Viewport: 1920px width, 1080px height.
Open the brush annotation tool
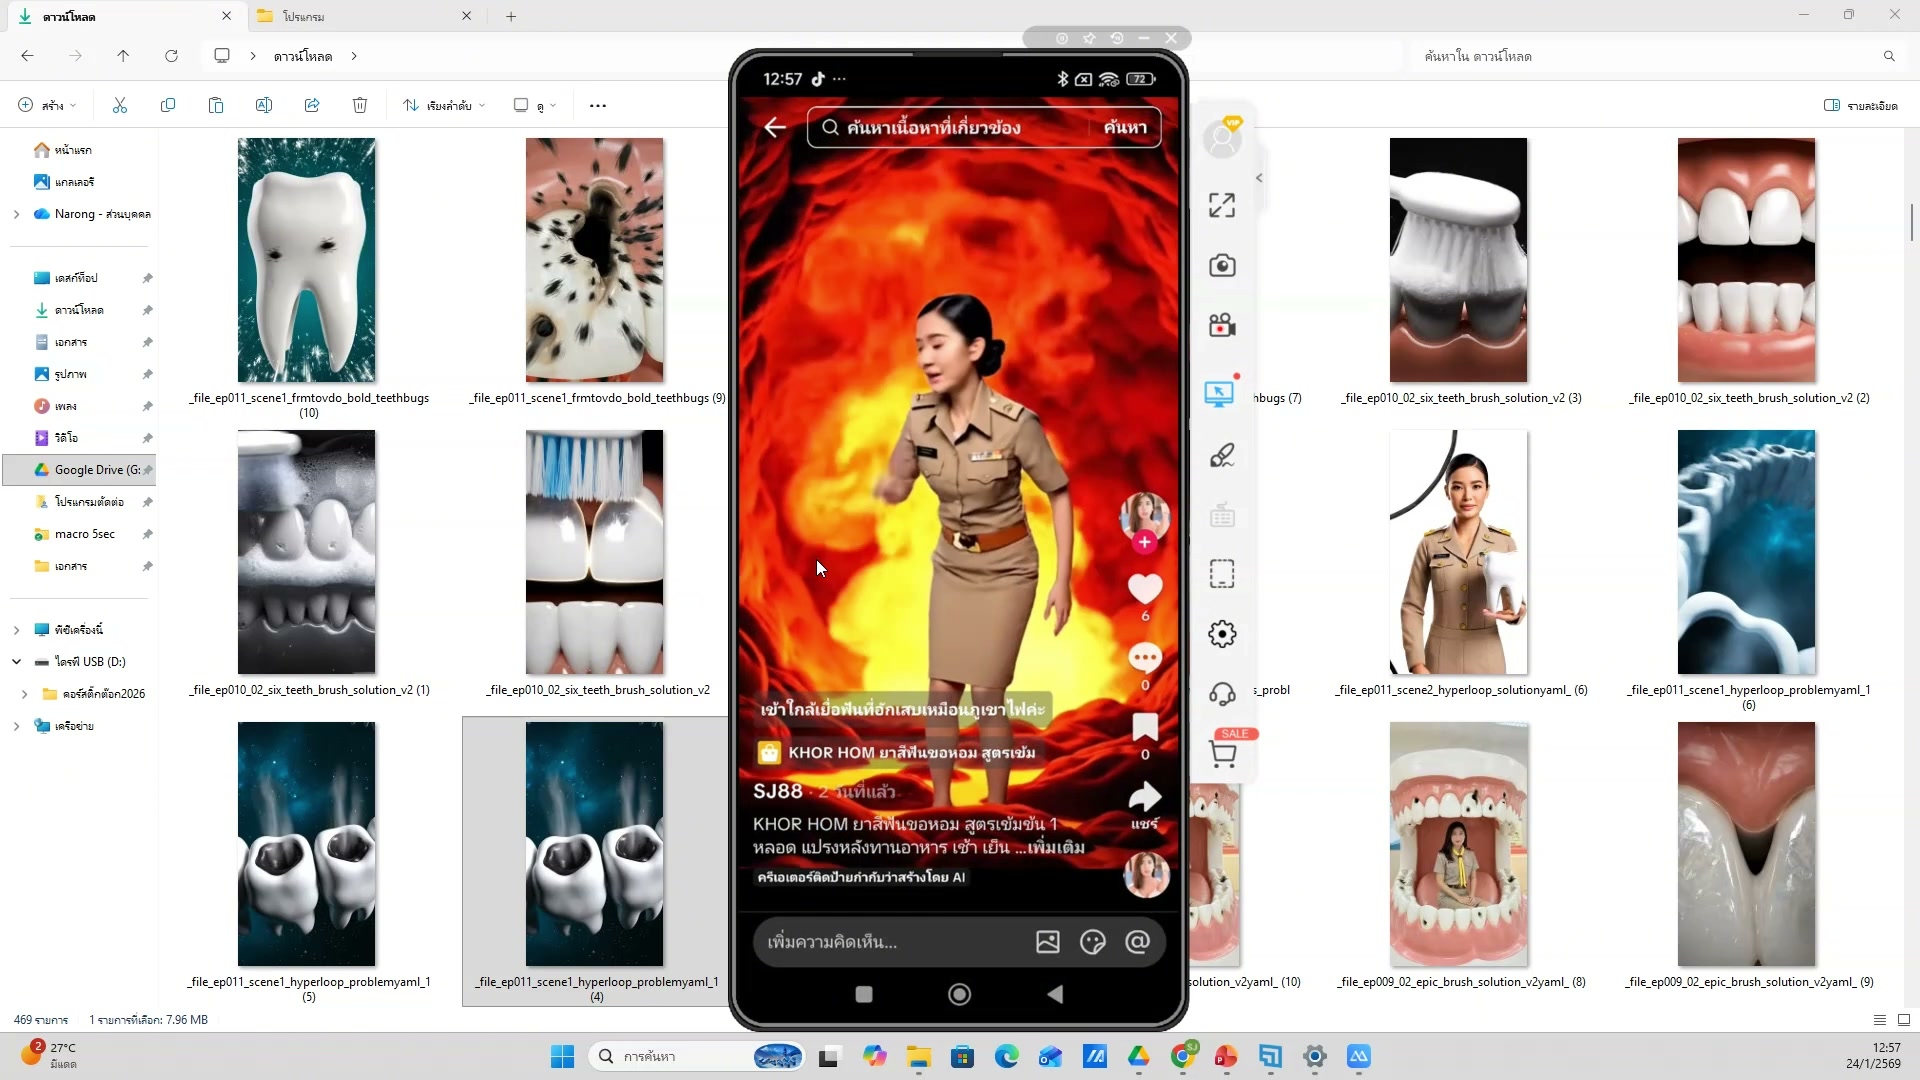coord(1221,456)
